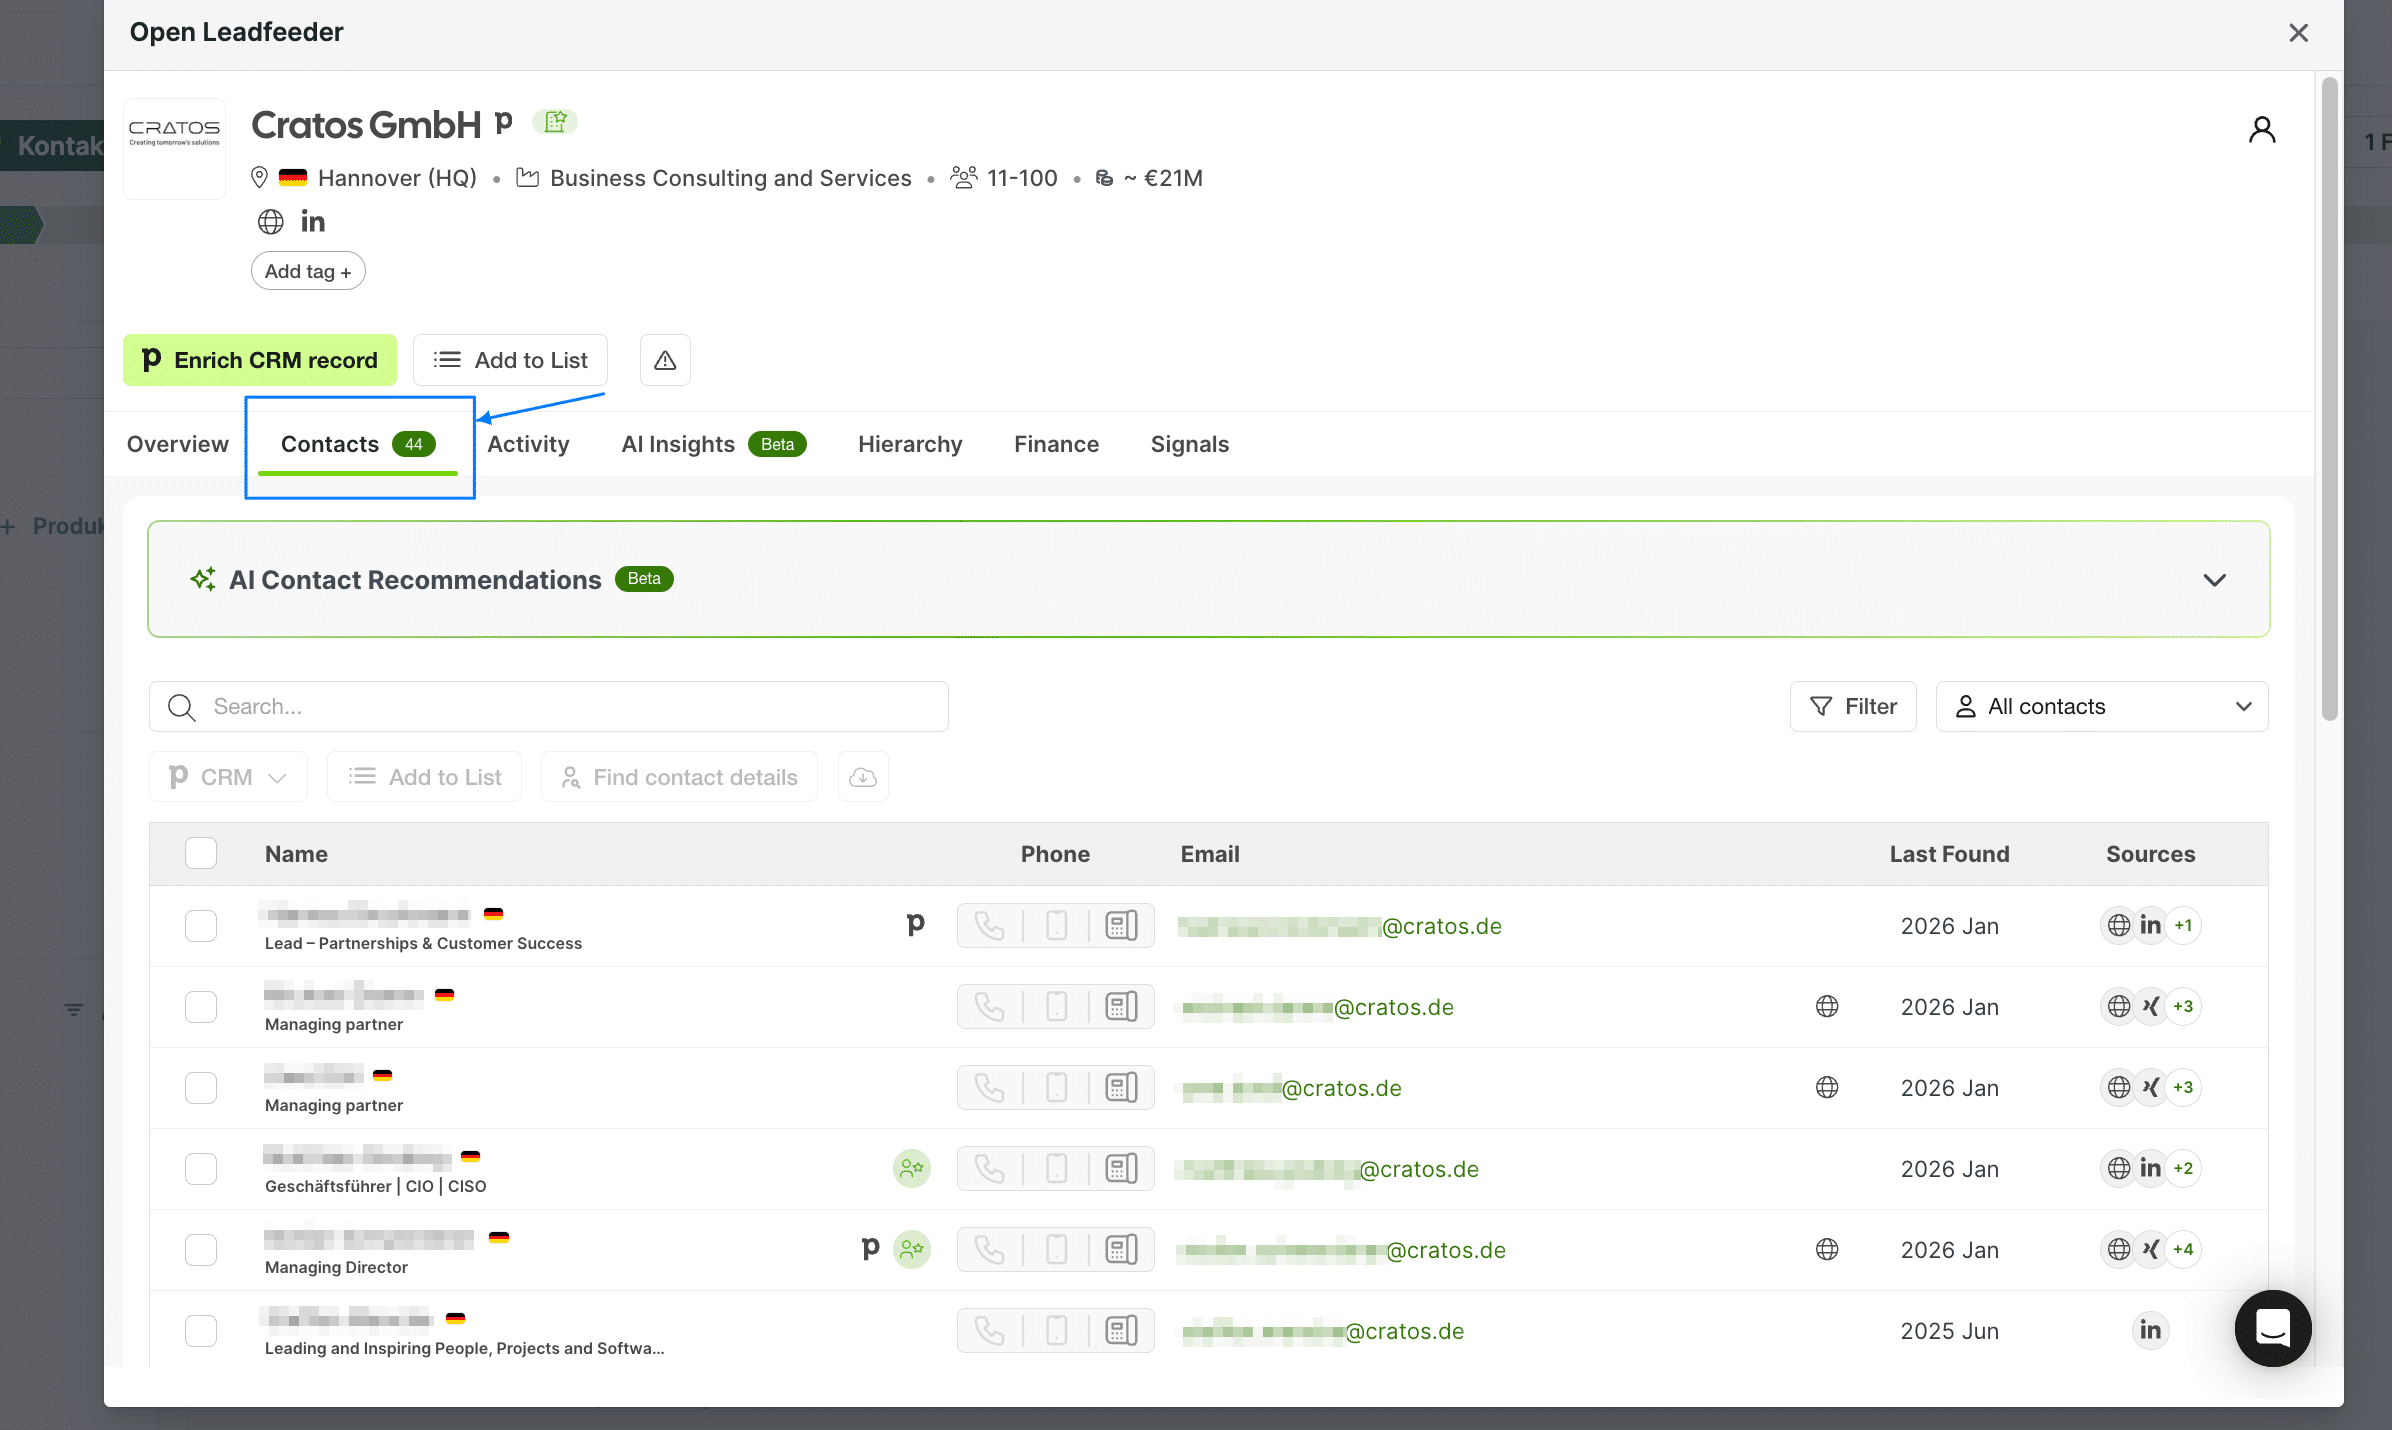Viewport: 2392px width, 1430px height.
Task: Open the Cratos LinkedIn profile icon
Action: point(313,222)
